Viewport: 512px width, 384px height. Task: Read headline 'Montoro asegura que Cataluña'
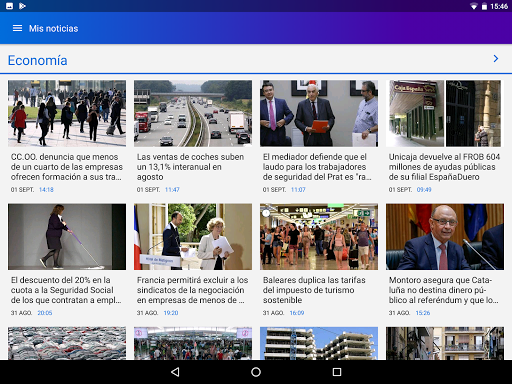[444, 290]
